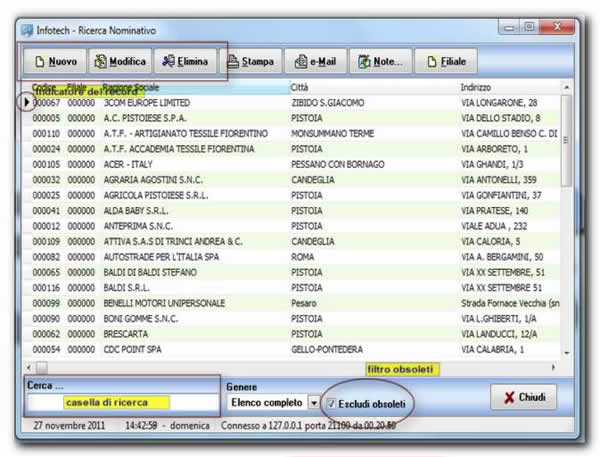Open Note... from the toolbar
The height and width of the screenshot is (457, 600).
tap(378, 62)
